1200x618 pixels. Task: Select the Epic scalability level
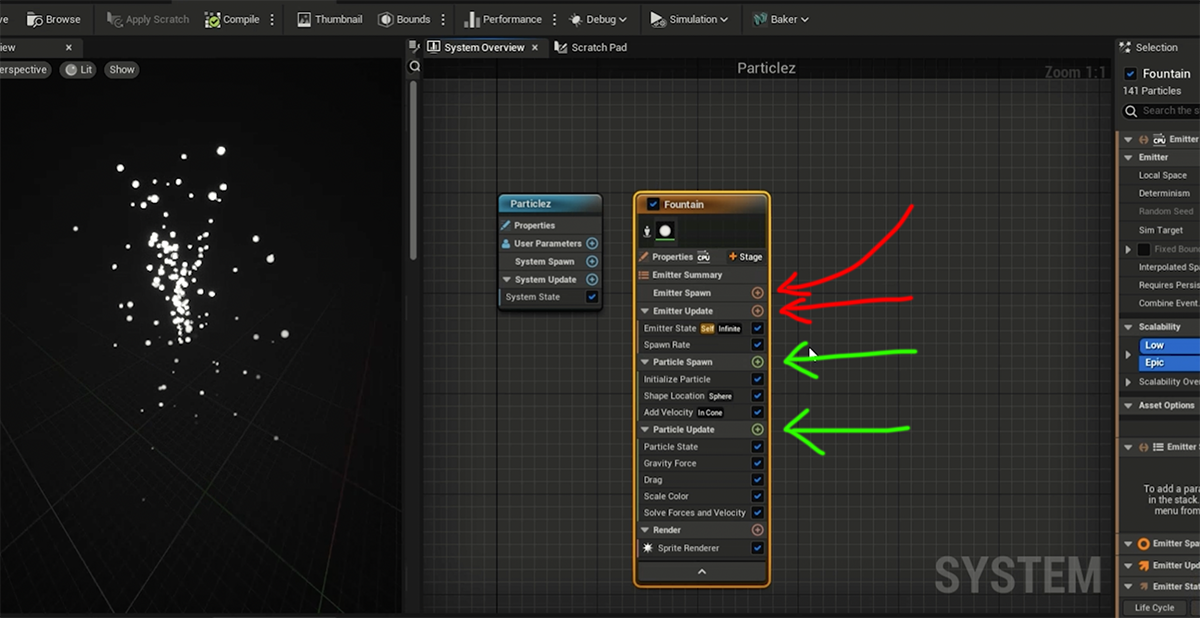[x=1168, y=363]
